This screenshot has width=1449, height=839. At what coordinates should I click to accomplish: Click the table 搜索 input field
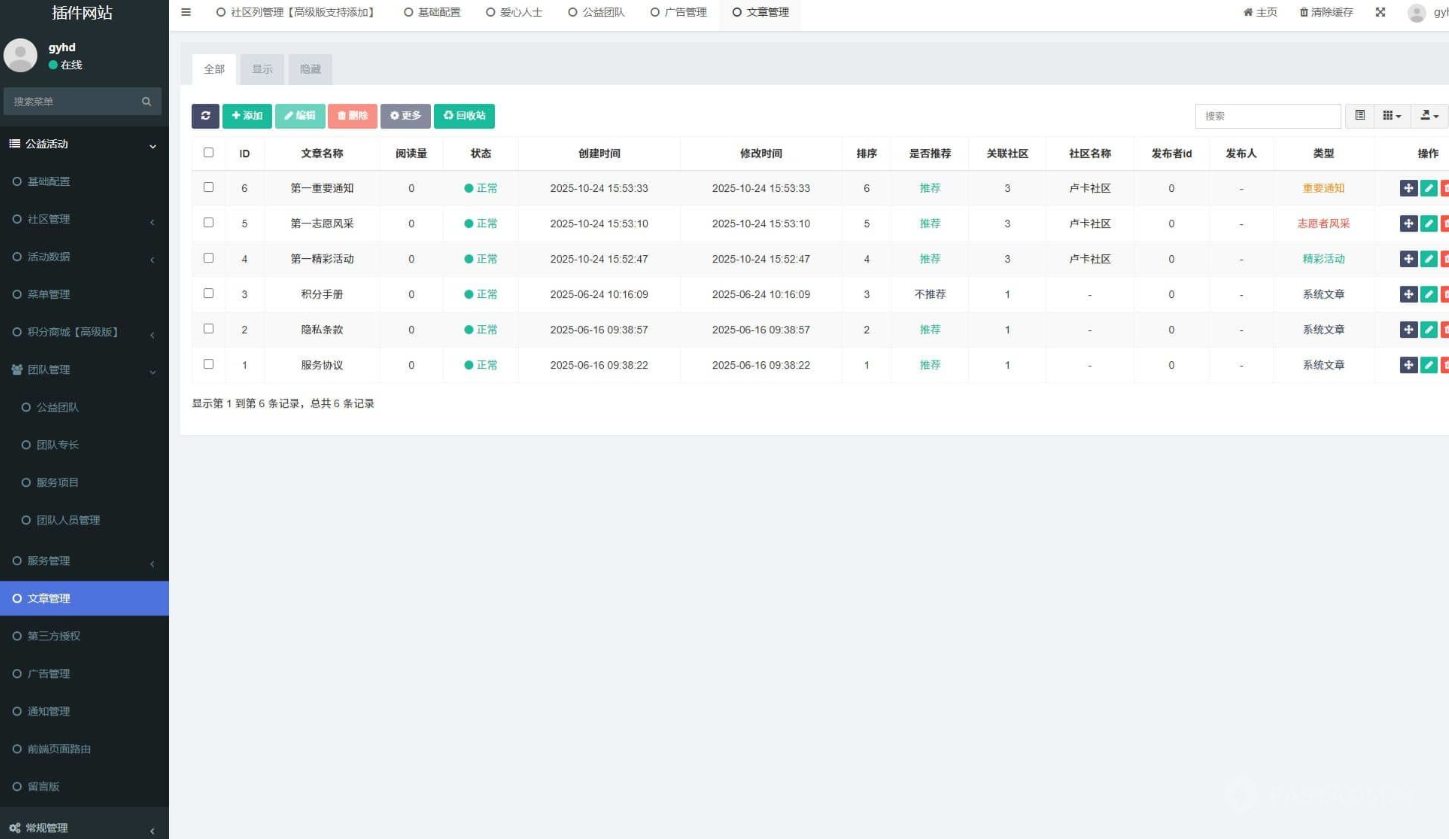[1267, 116]
